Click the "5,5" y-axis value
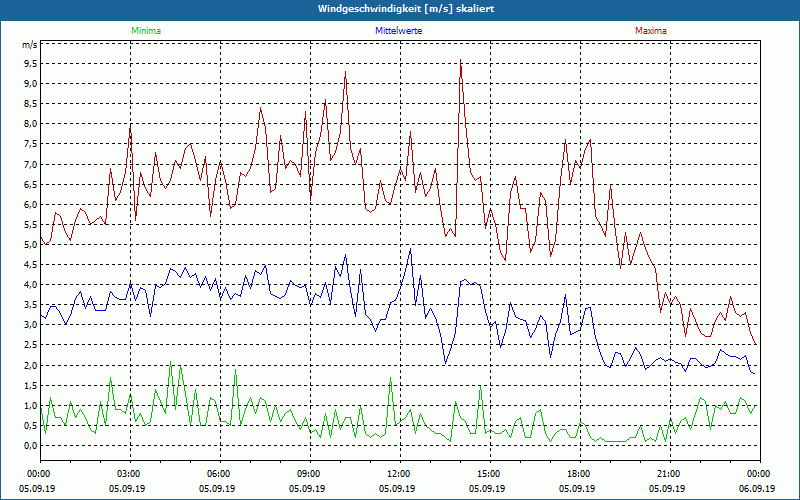Viewport: 800px width, 500px height. pyautogui.click(x=31, y=224)
